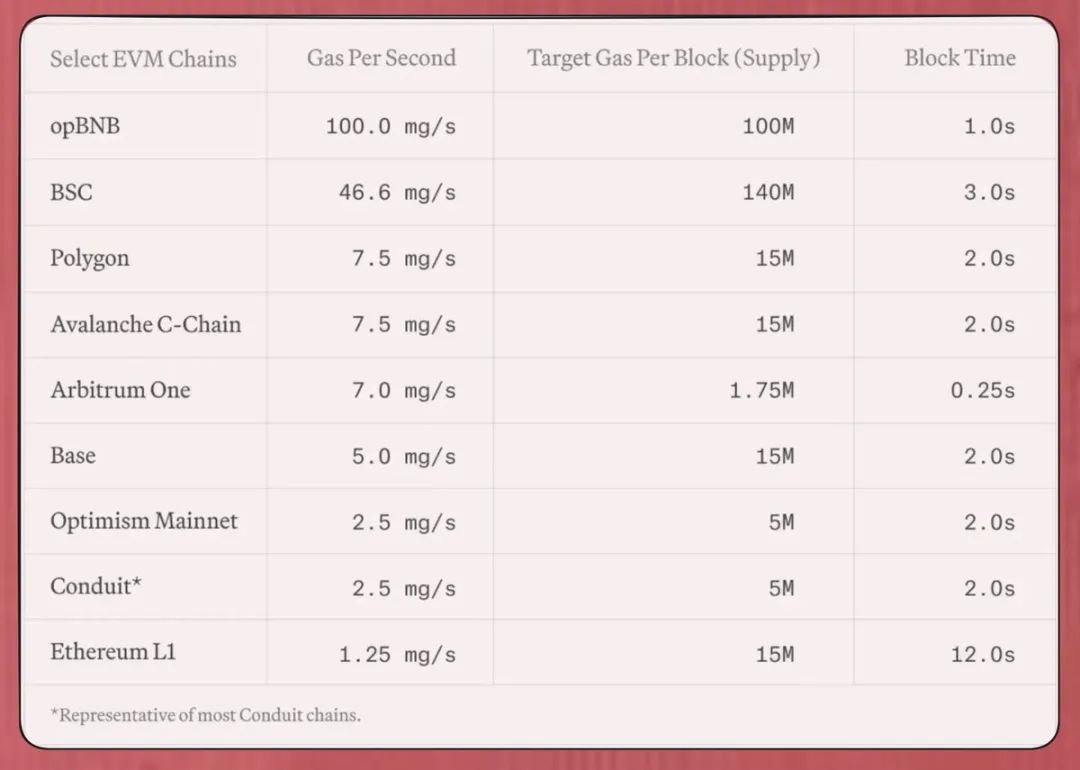Select the BSC chain name

pyautogui.click(x=71, y=192)
